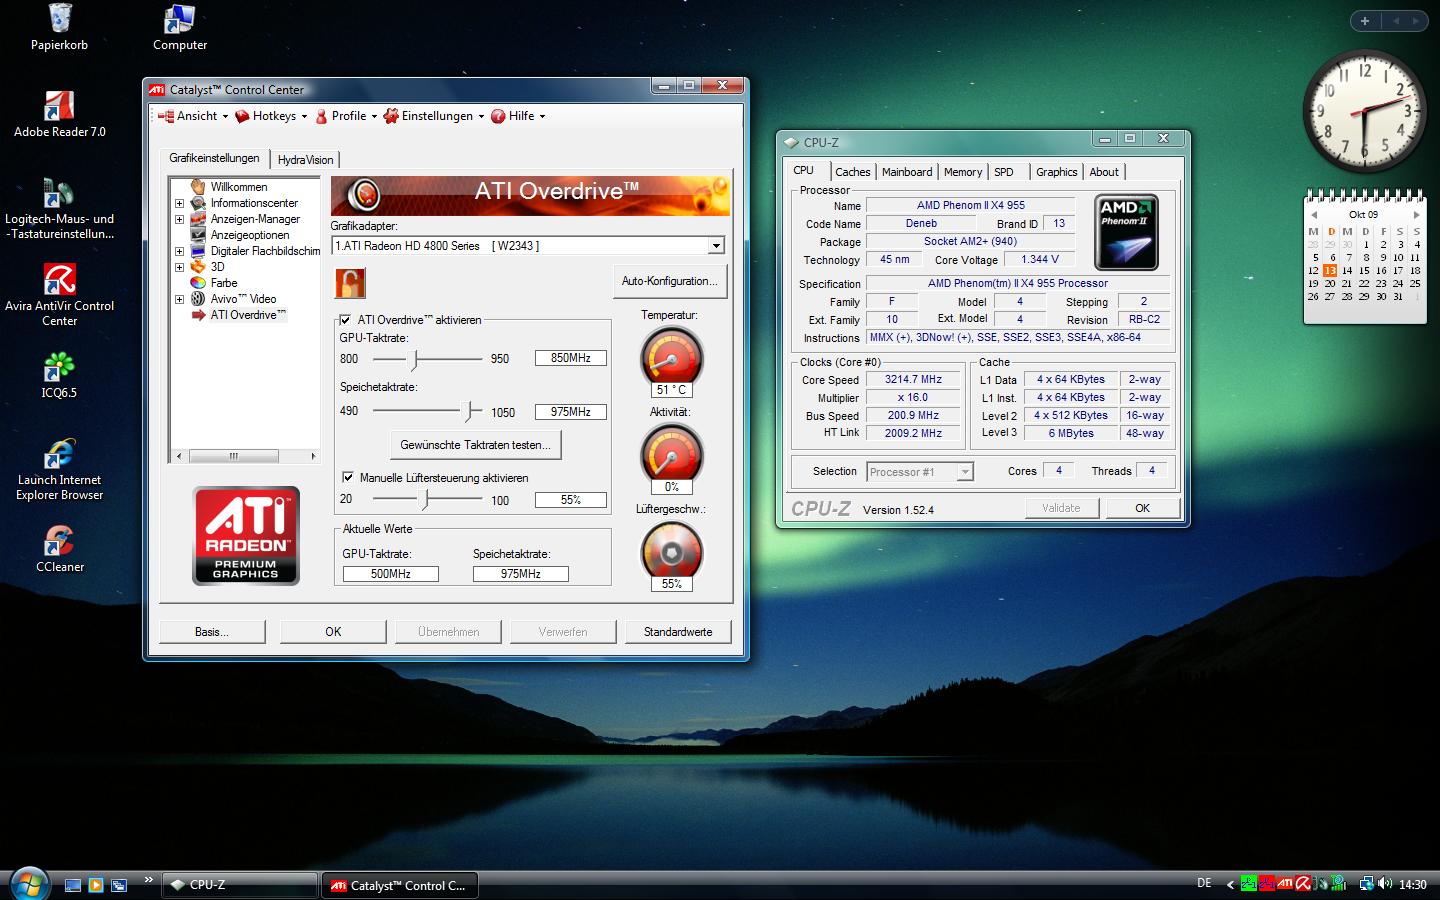Switch to the Mainboard tab in CPU-Z
The height and width of the screenshot is (900, 1440).
click(x=906, y=172)
